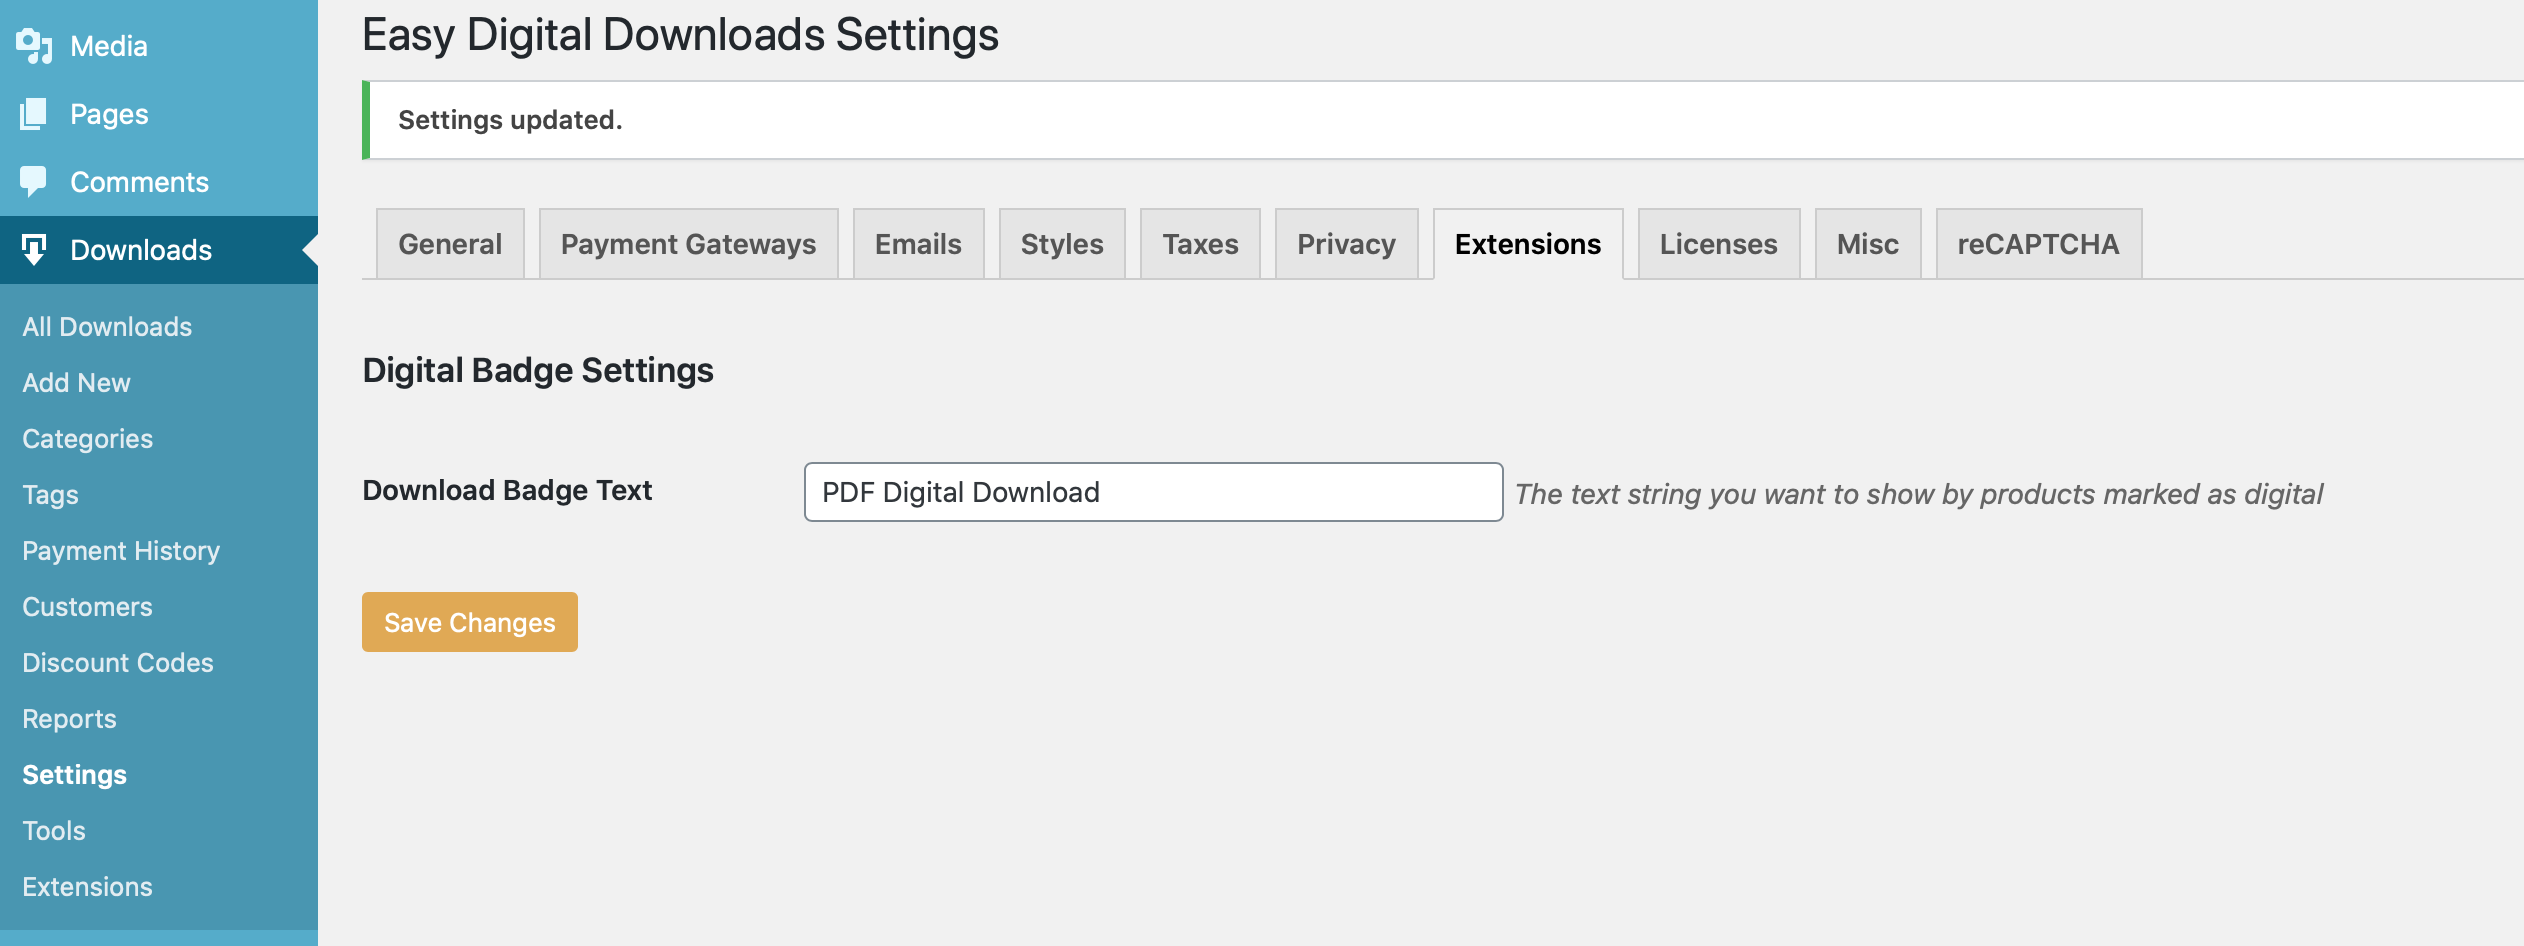Go to the Taxes tab

pyautogui.click(x=1200, y=244)
